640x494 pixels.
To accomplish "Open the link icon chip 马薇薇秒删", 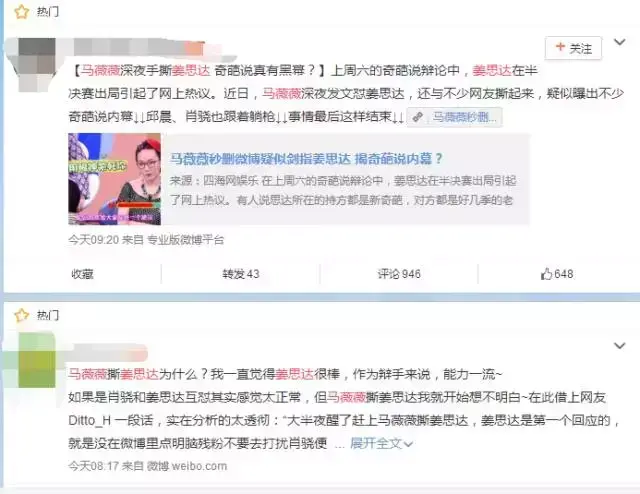I will point(455,117).
